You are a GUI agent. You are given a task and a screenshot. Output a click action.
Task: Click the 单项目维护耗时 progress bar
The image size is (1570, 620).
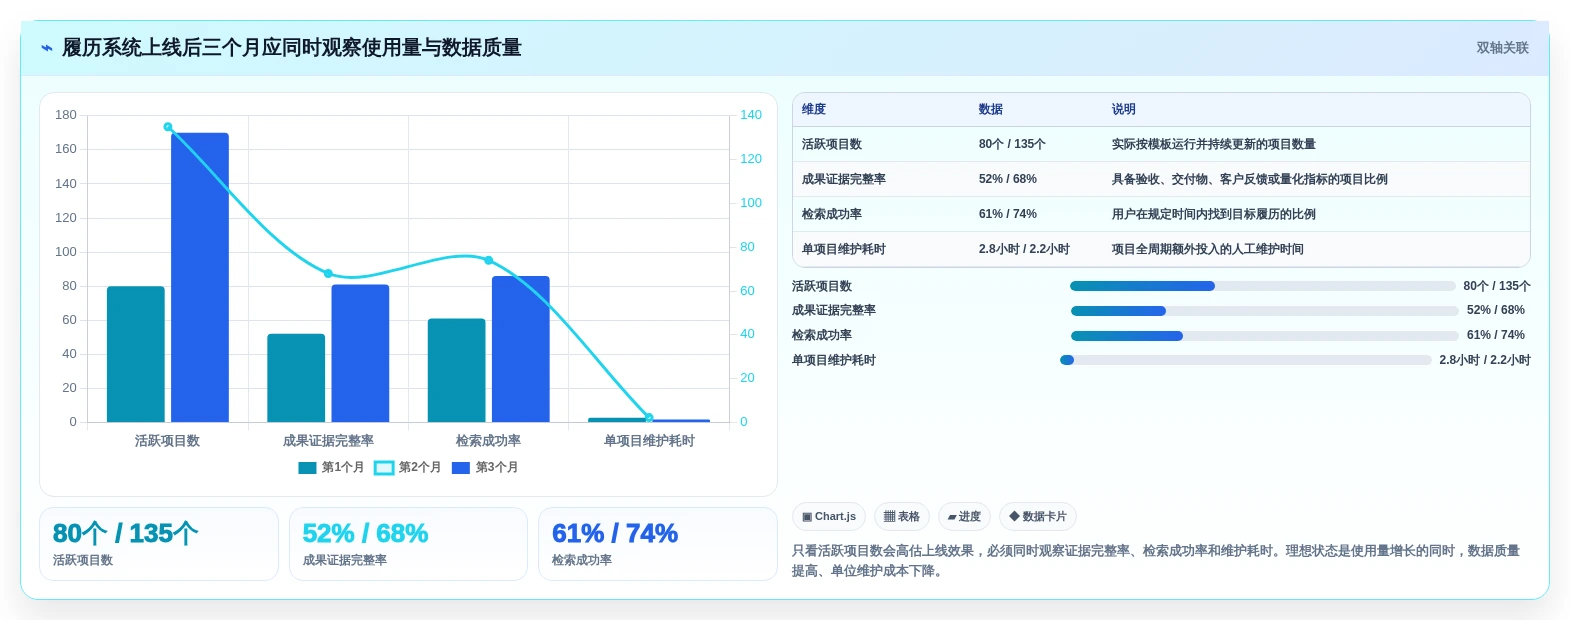pyautogui.click(x=1246, y=360)
